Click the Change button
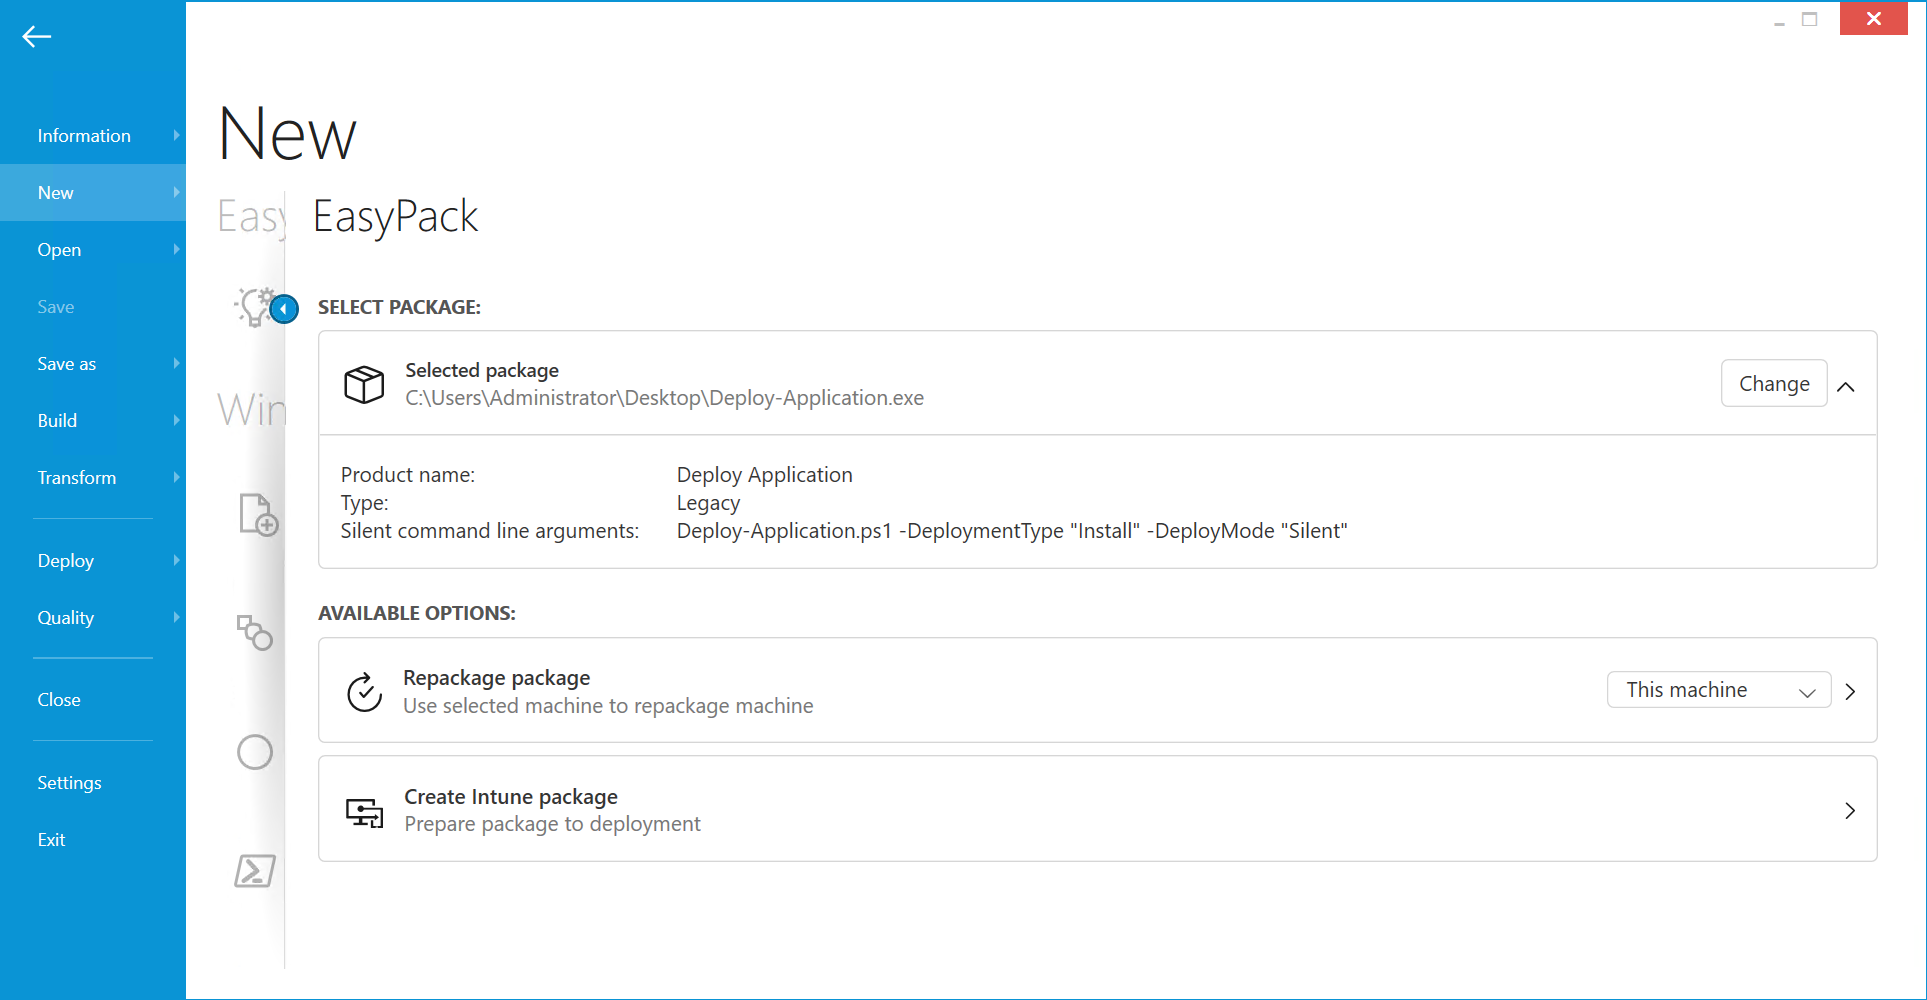This screenshot has width=1927, height=1000. click(1773, 383)
